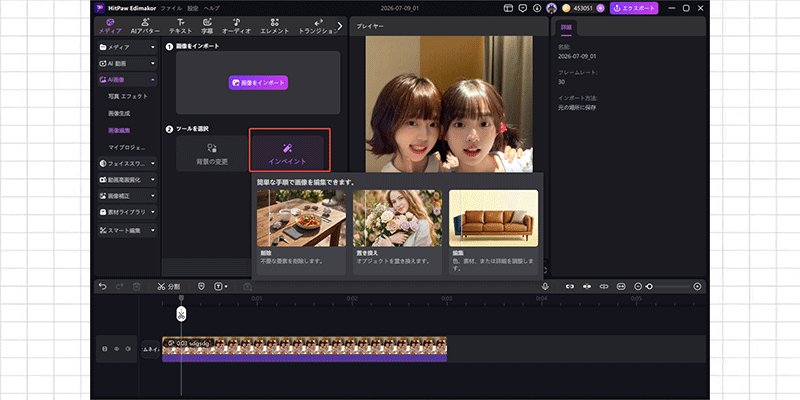Select 画像生成 in the sidebar

pyautogui.click(x=119, y=113)
